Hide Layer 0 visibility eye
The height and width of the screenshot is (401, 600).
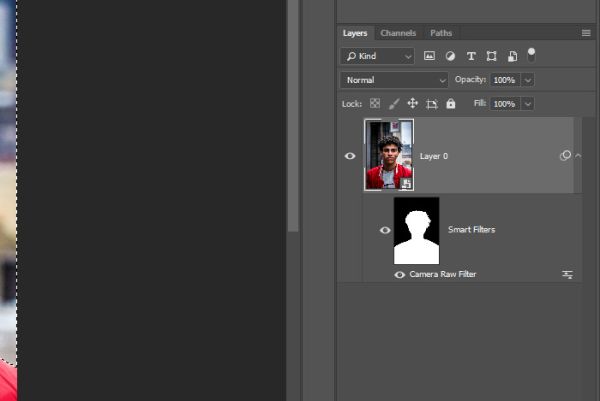[350, 156]
